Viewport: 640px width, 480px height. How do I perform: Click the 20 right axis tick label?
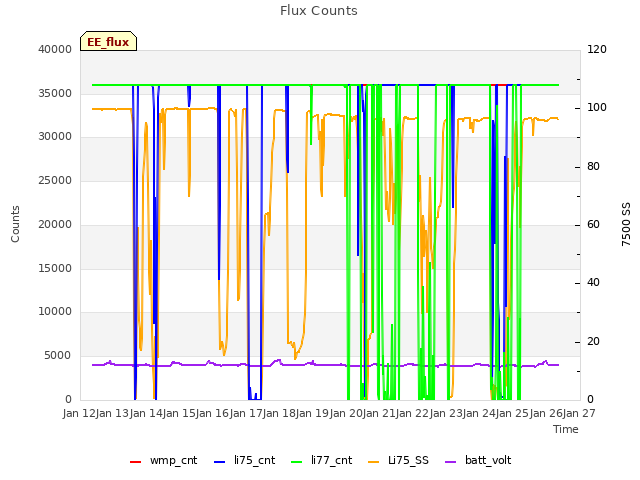(x=593, y=341)
